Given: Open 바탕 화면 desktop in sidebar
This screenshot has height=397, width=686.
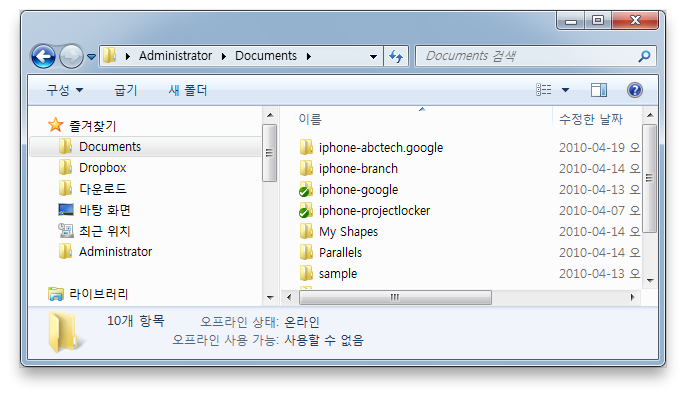Looking at the screenshot, I should (x=105, y=210).
